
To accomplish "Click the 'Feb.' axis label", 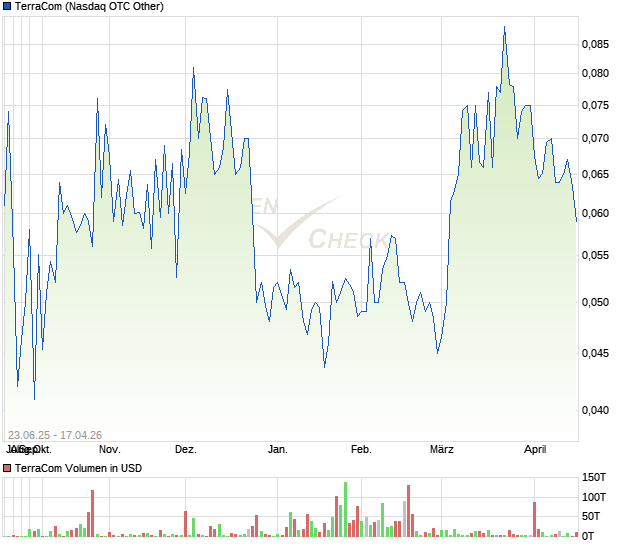I will (x=361, y=450).
